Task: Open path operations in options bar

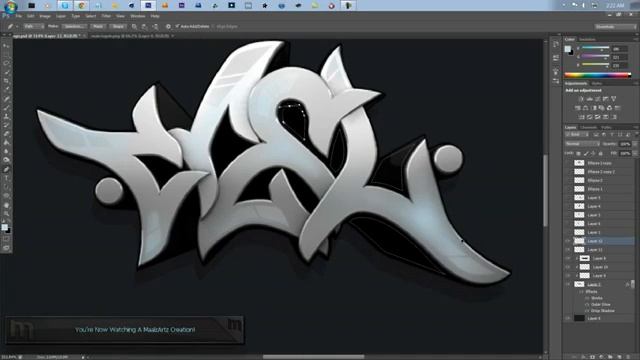Action: pos(134,27)
